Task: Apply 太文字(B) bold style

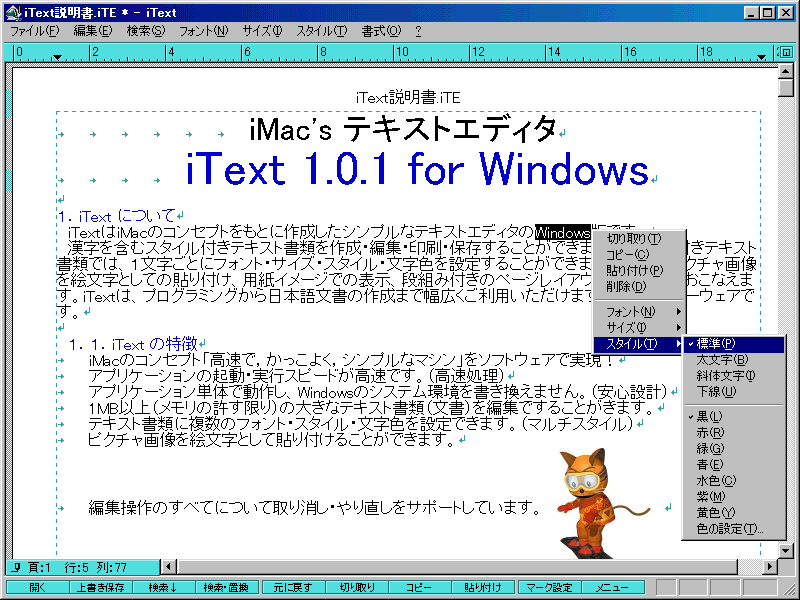Action: pos(734,360)
